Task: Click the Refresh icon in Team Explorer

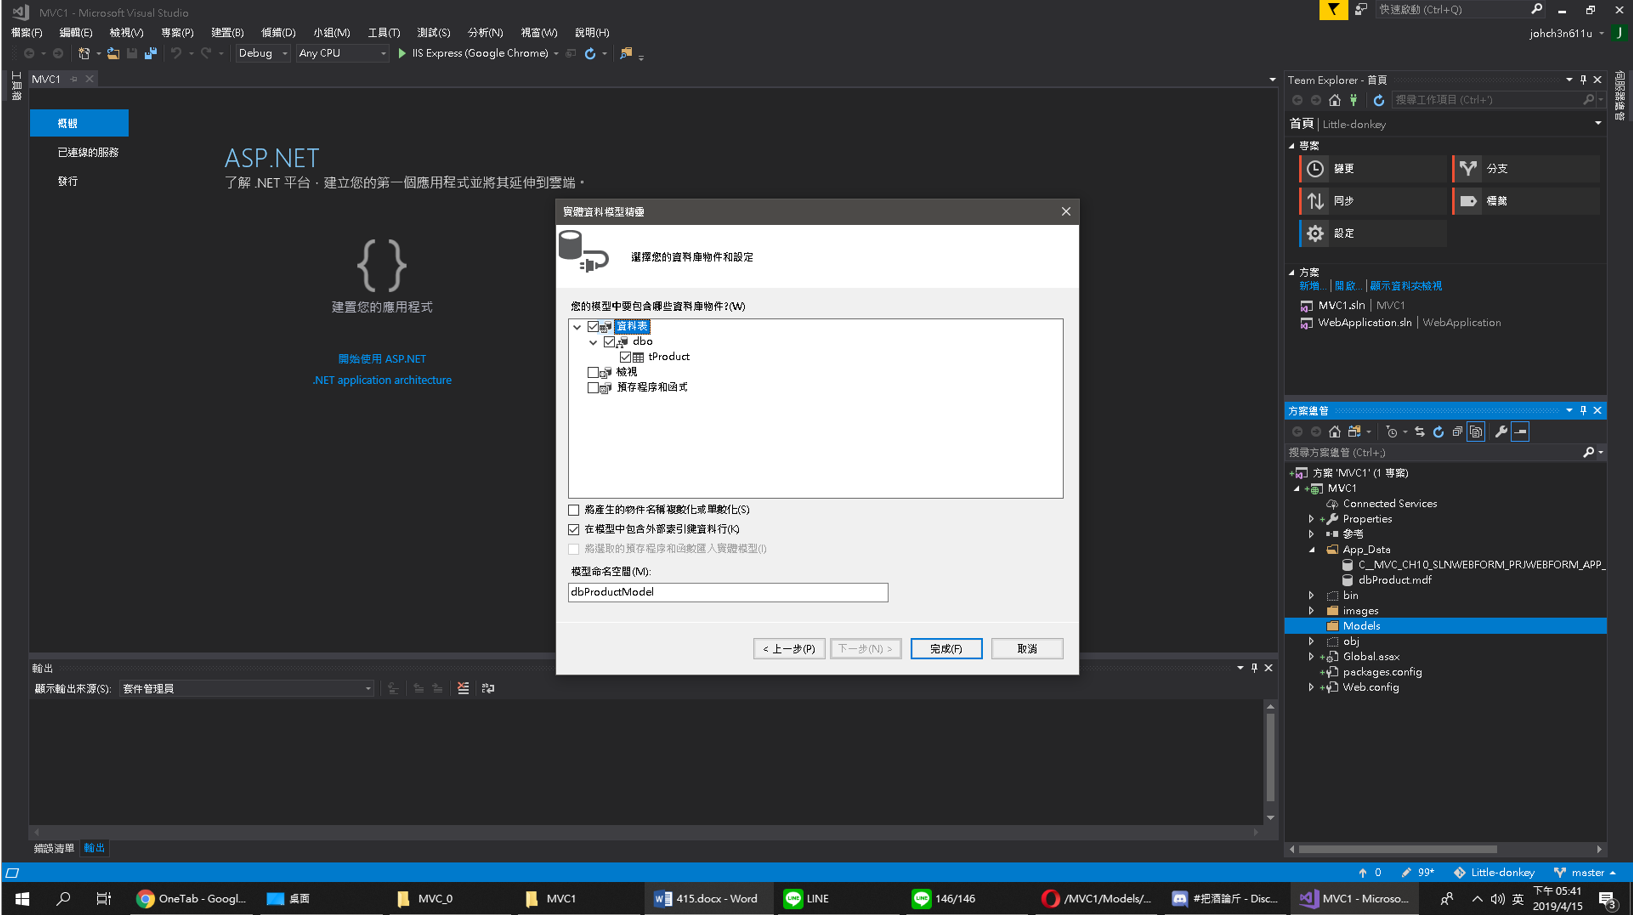Action: click(x=1379, y=100)
